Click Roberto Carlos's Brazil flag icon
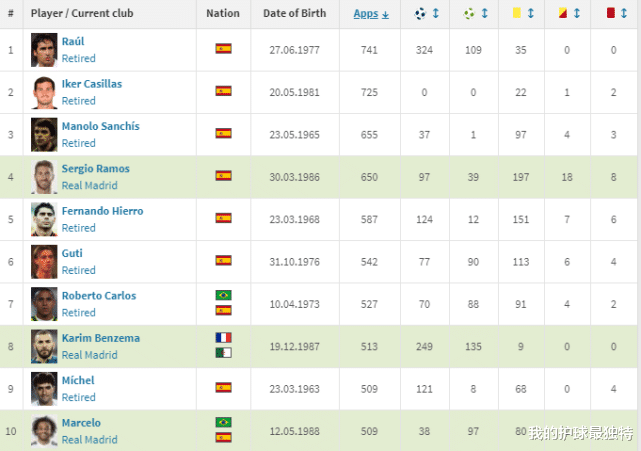This screenshot has width=641, height=451. [x=223, y=296]
